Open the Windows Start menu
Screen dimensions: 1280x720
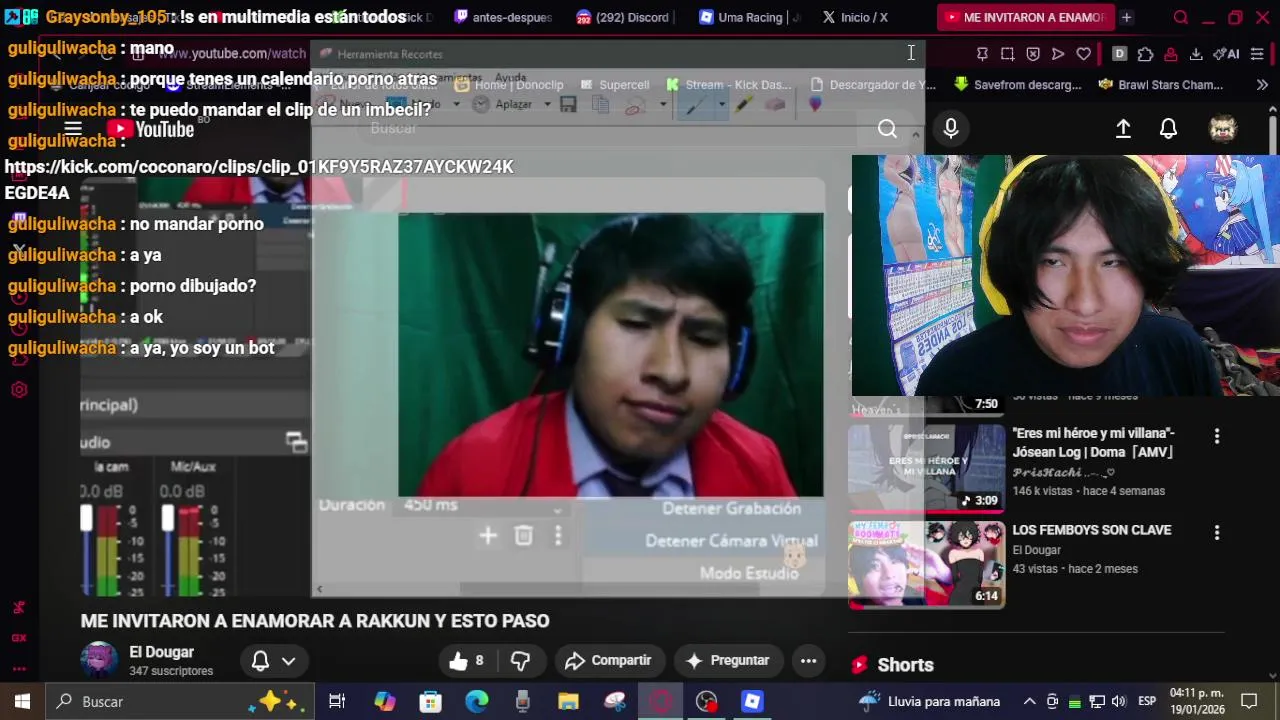tap(22, 701)
